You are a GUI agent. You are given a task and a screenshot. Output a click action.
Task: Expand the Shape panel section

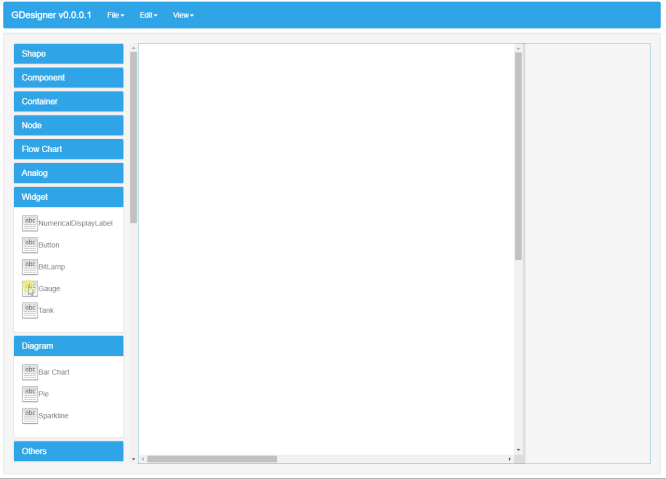(68, 54)
